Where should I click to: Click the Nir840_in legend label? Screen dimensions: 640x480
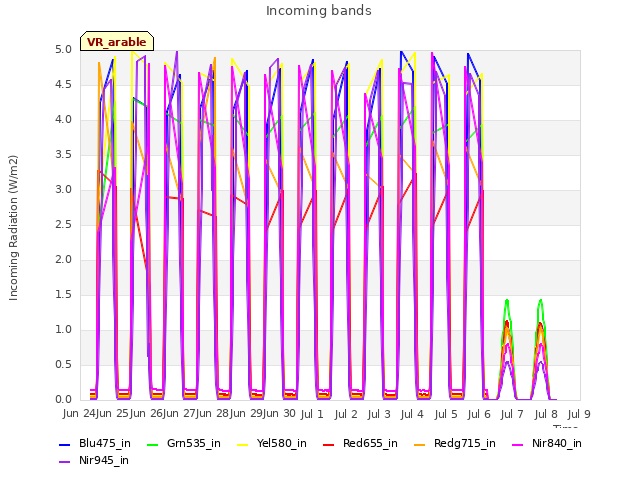click(557, 443)
